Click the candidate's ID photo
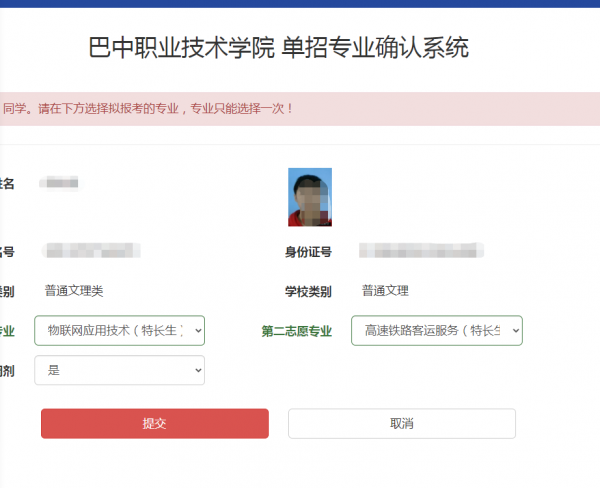The width and height of the screenshot is (600, 488). (x=310, y=196)
